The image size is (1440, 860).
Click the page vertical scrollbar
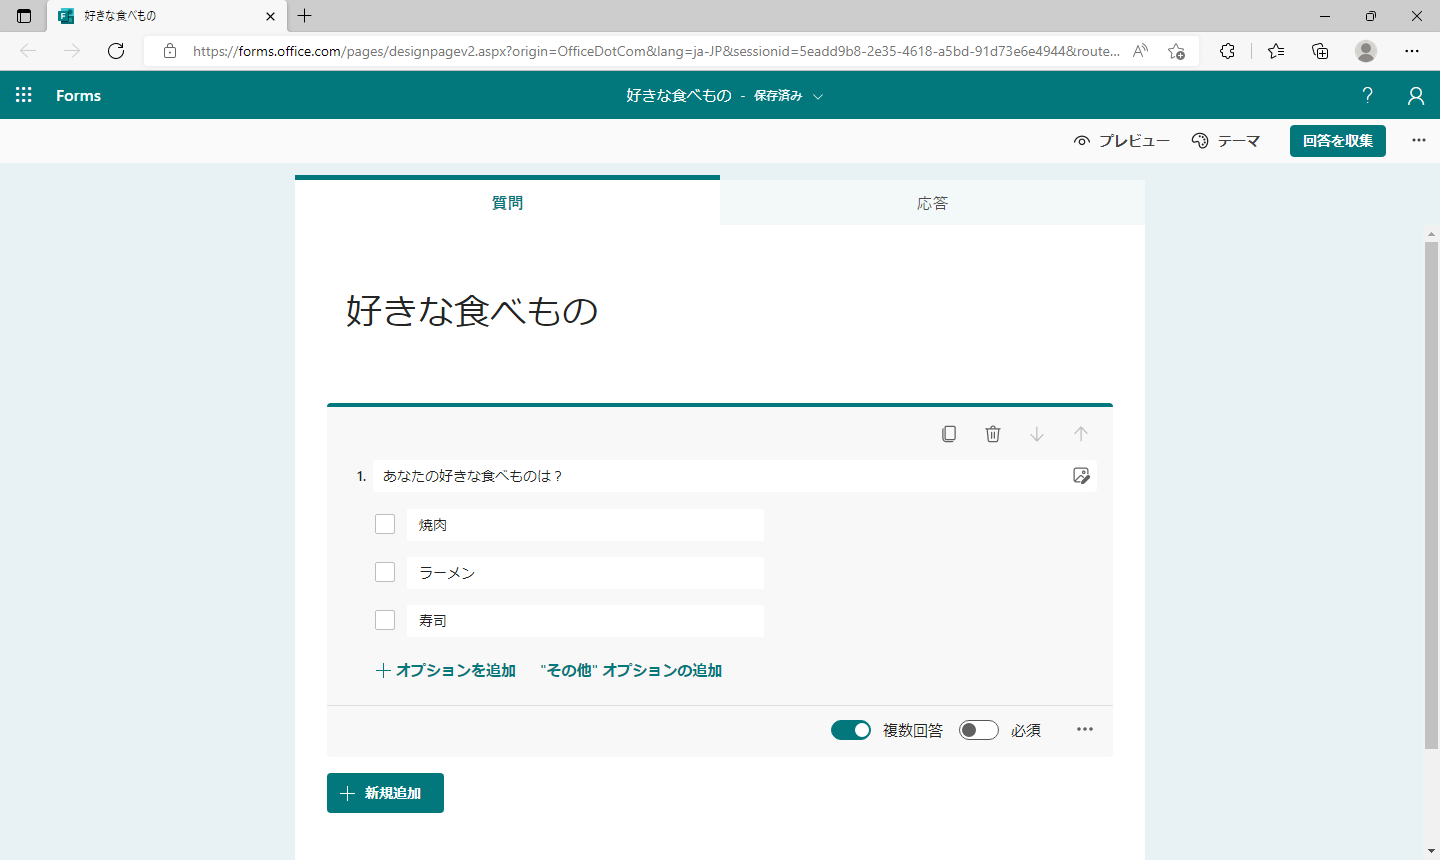[x=1431, y=494]
